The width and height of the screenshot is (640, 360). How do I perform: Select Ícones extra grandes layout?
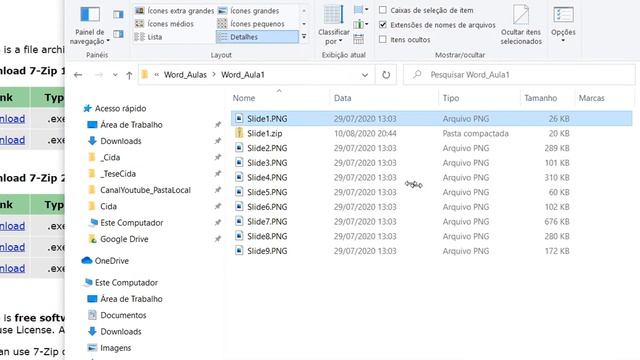(174, 11)
